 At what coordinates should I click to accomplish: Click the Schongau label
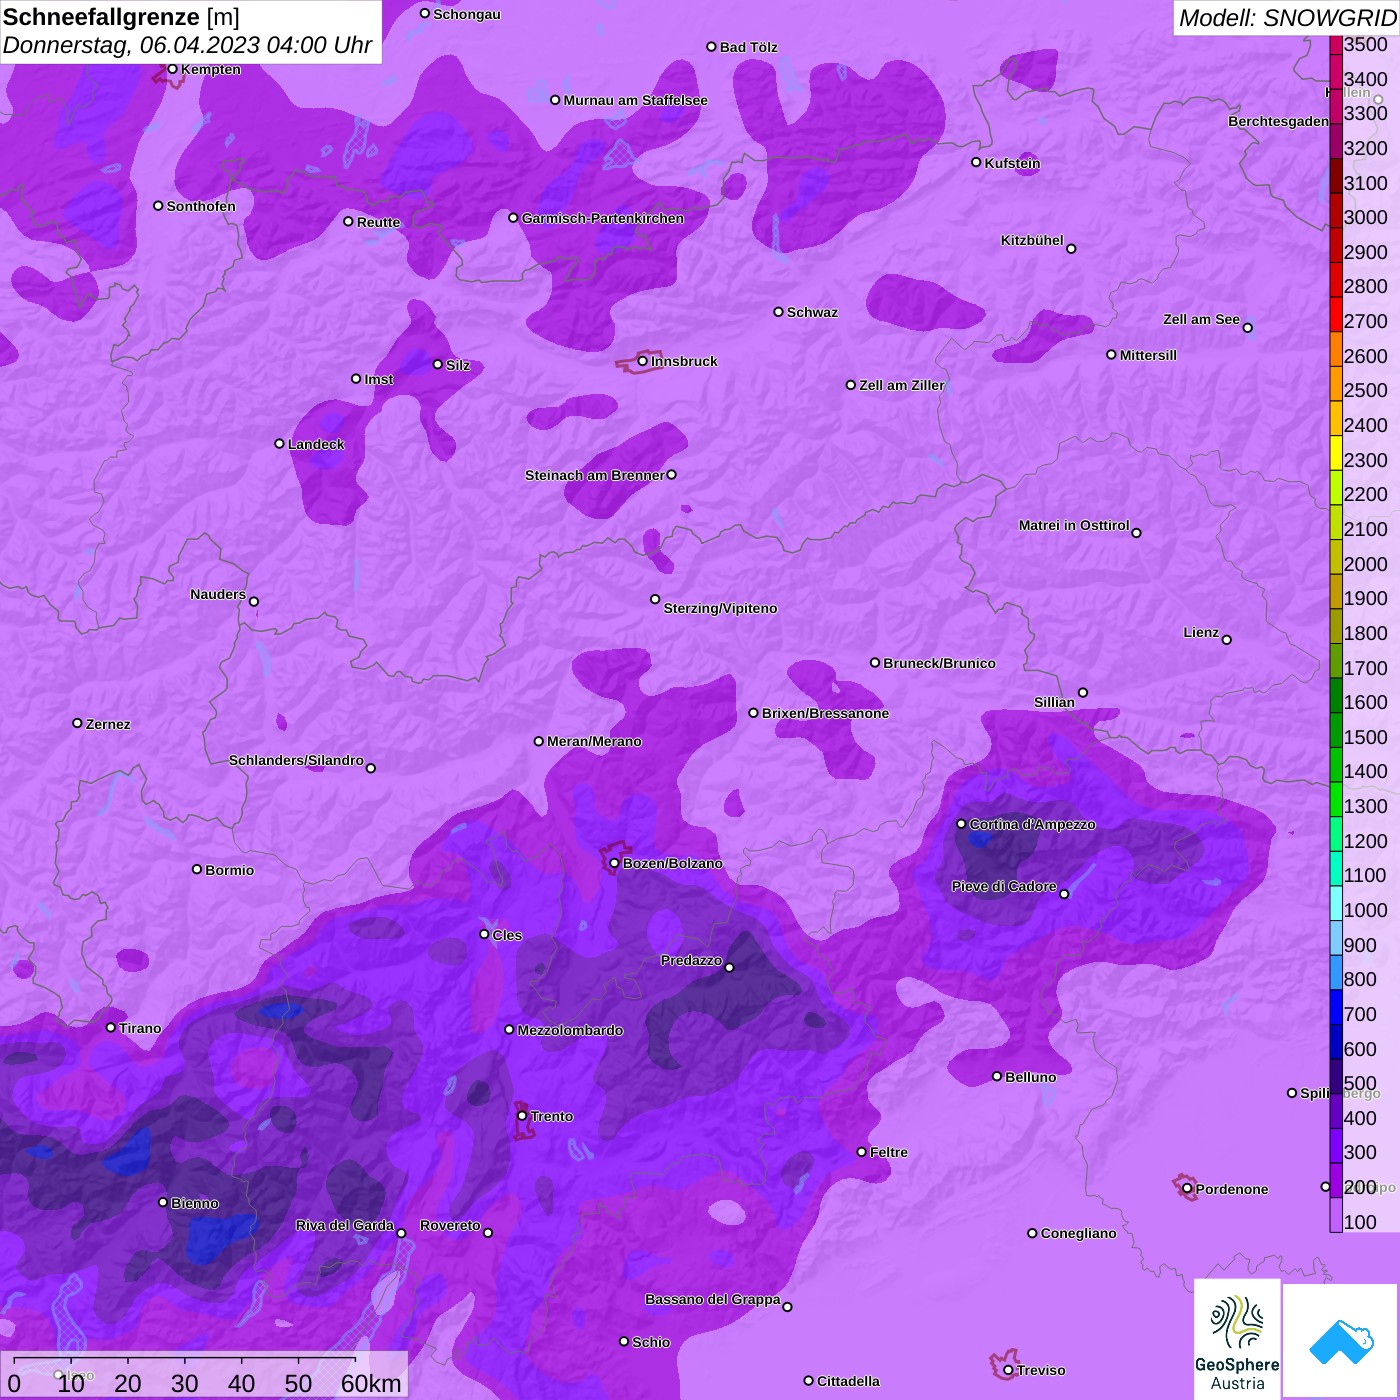point(466,14)
